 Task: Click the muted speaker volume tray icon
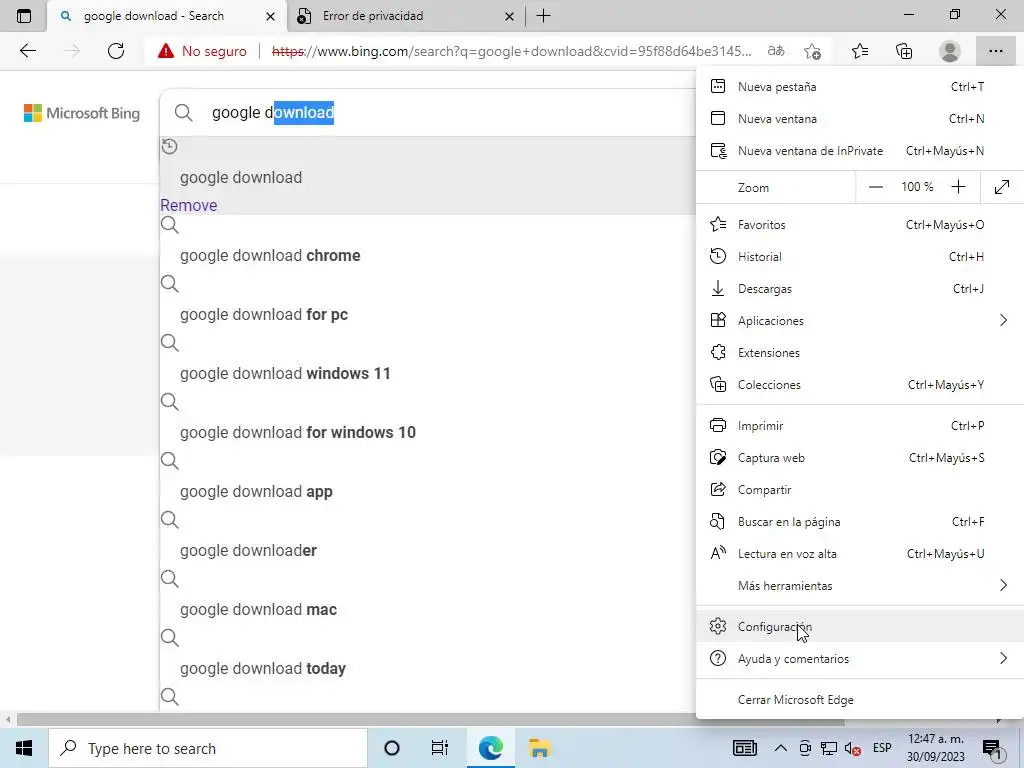pyautogui.click(x=852, y=748)
